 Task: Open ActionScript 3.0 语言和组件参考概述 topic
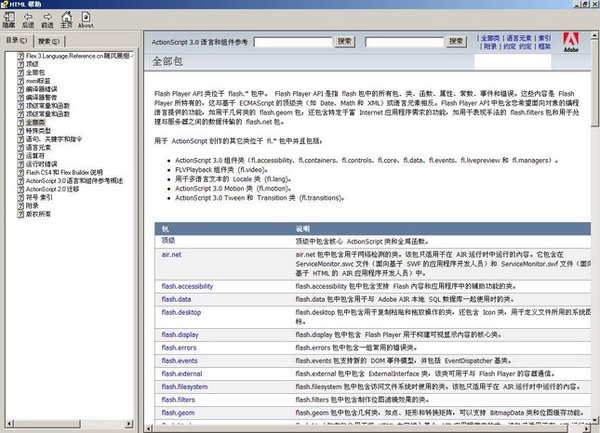75,181
